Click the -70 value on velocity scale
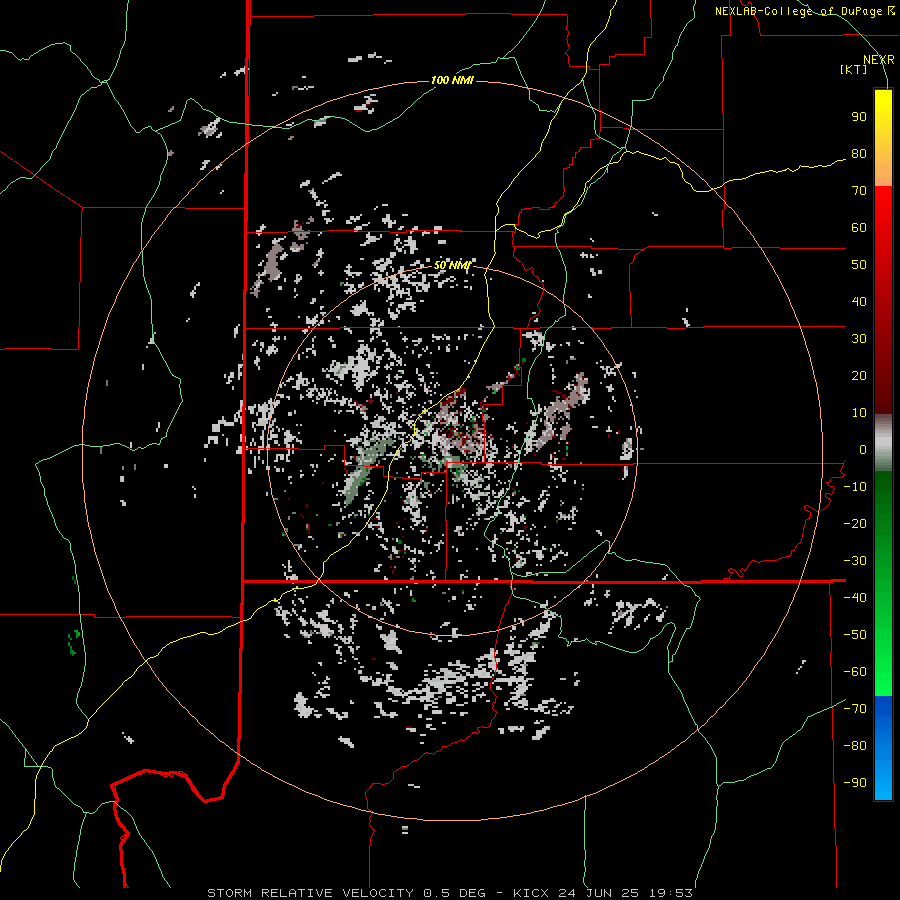900x900 pixels. click(855, 709)
